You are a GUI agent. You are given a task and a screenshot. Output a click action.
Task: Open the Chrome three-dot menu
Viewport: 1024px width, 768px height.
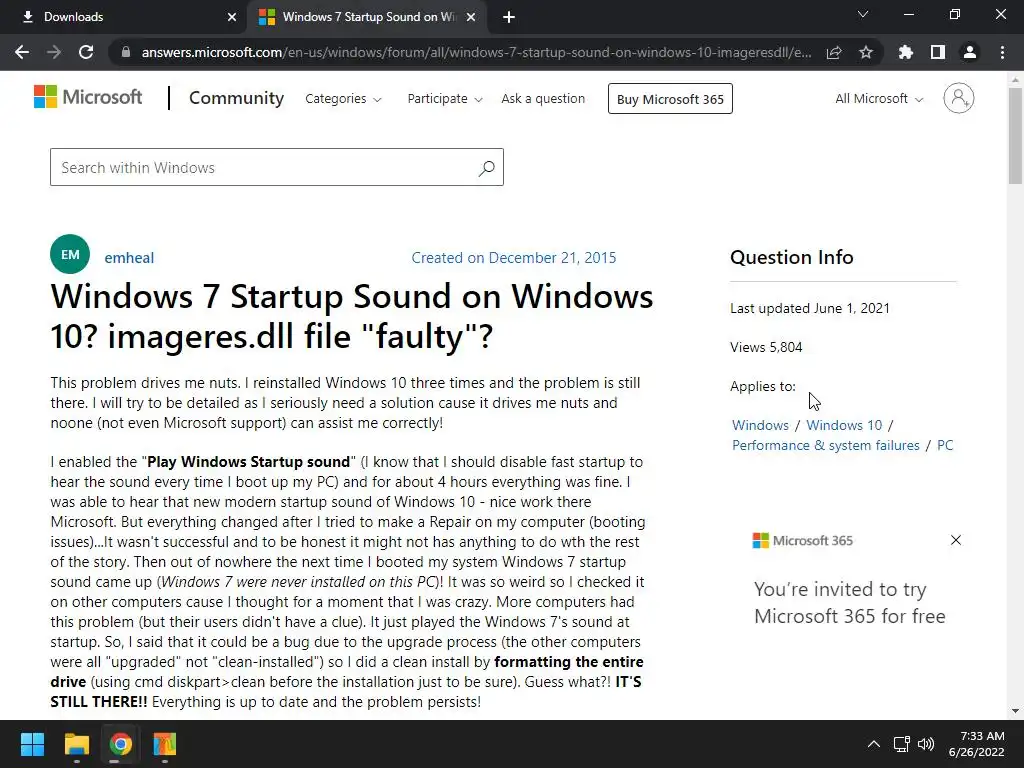pyautogui.click(x=1002, y=52)
